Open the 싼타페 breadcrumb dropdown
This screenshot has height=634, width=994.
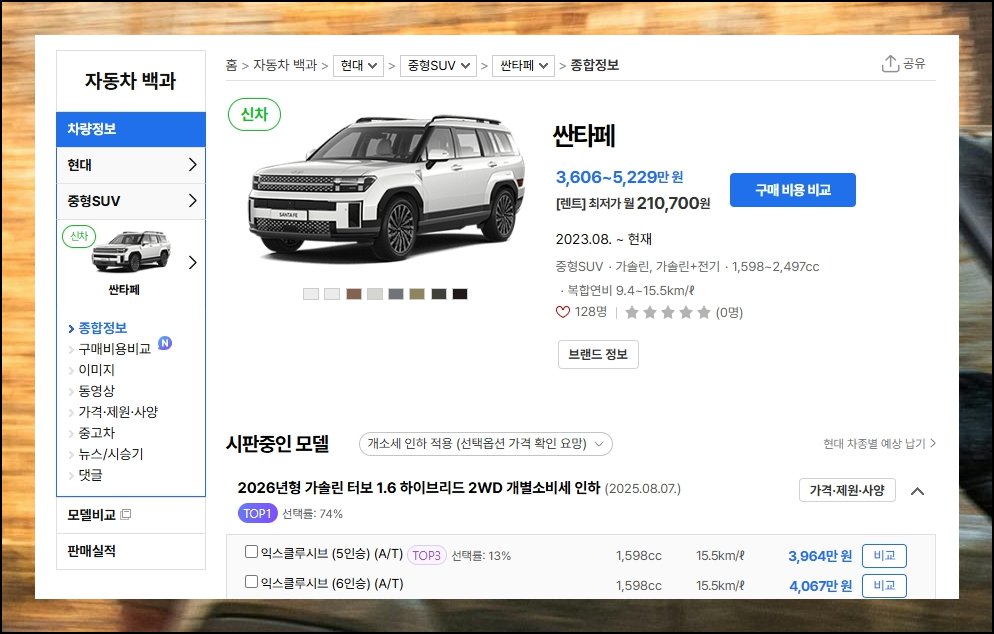(524, 65)
